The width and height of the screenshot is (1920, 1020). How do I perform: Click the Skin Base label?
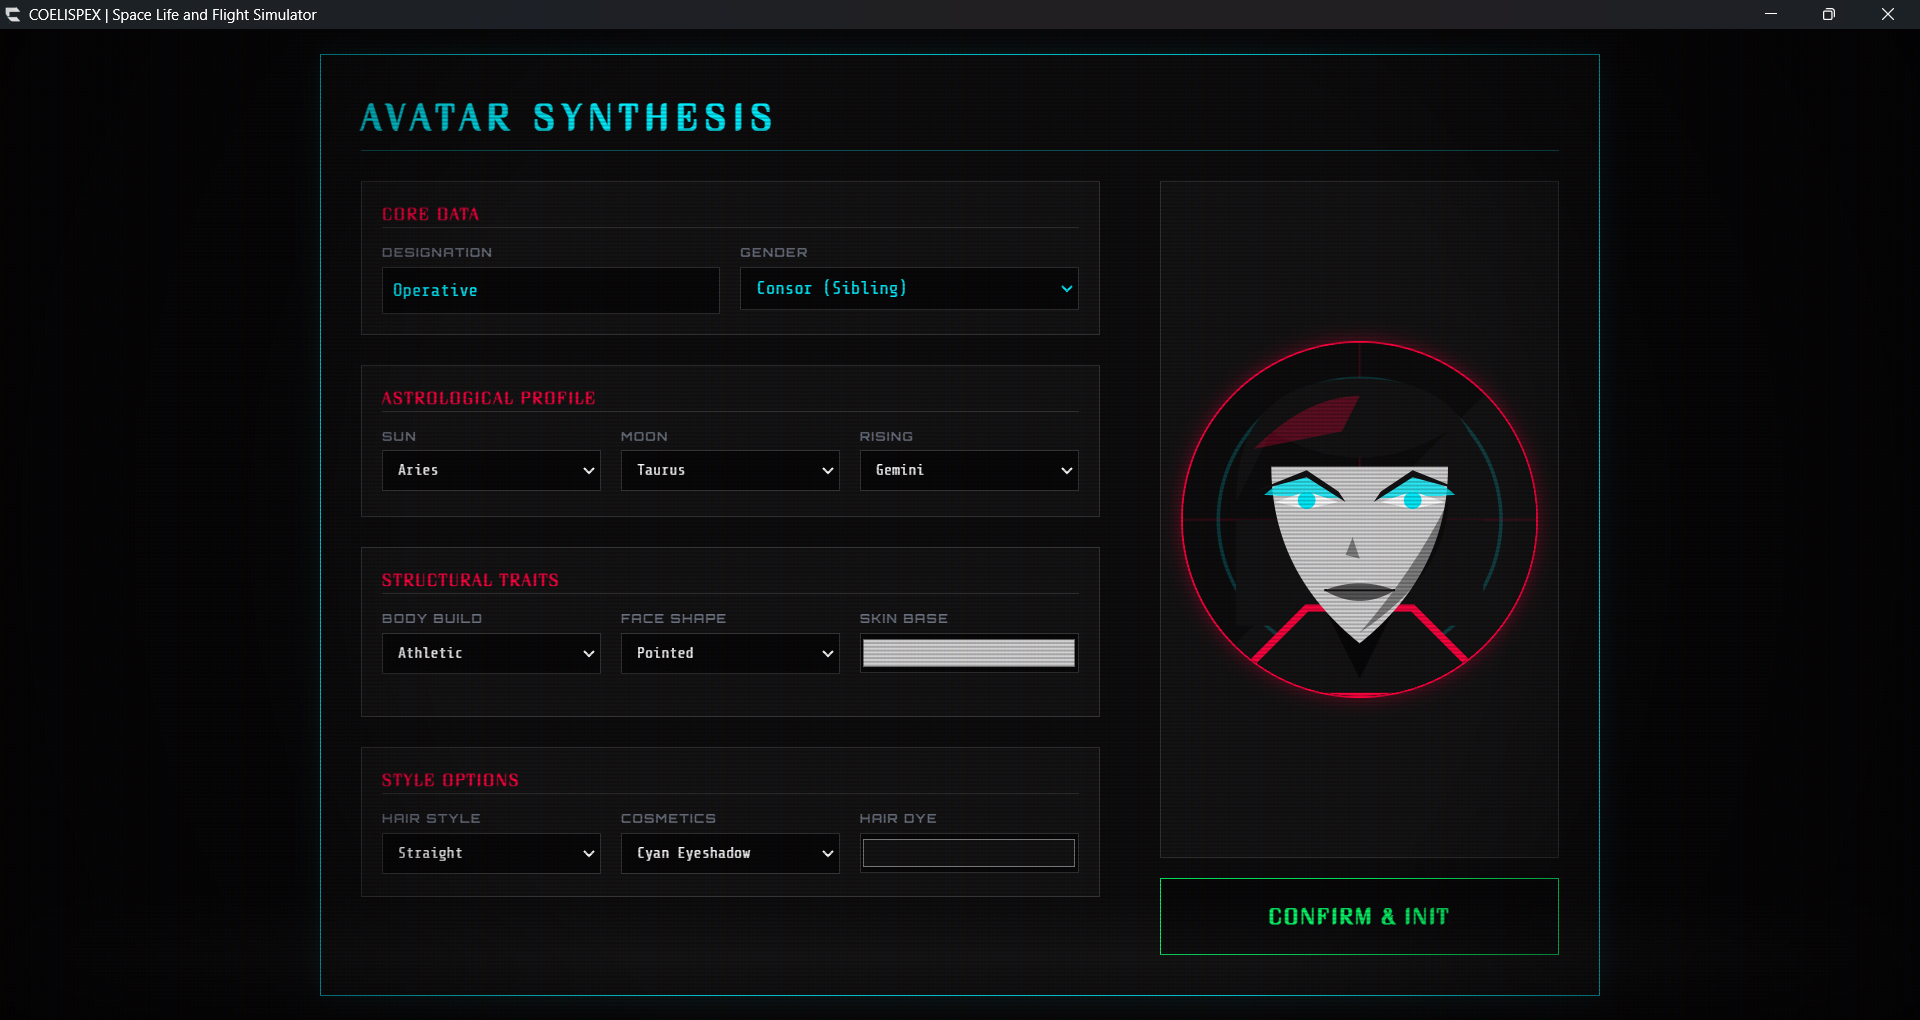pos(904,619)
